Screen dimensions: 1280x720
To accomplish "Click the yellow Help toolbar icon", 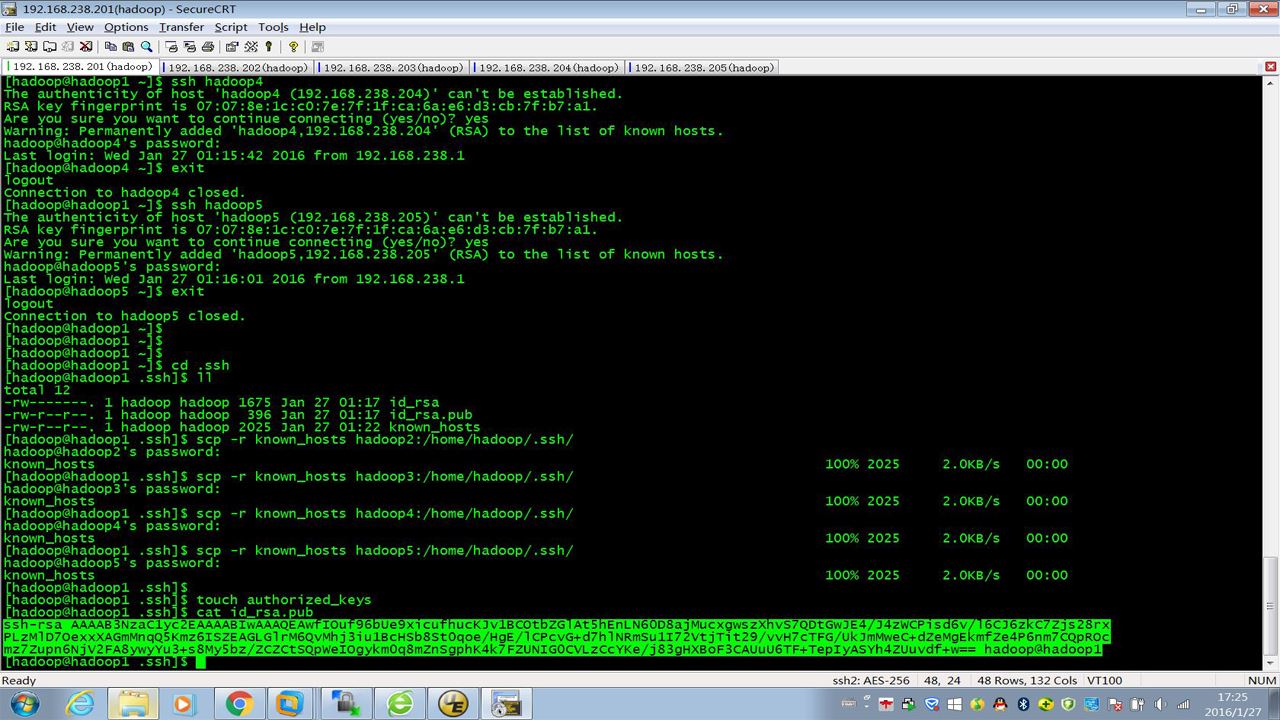I will (293, 46).
